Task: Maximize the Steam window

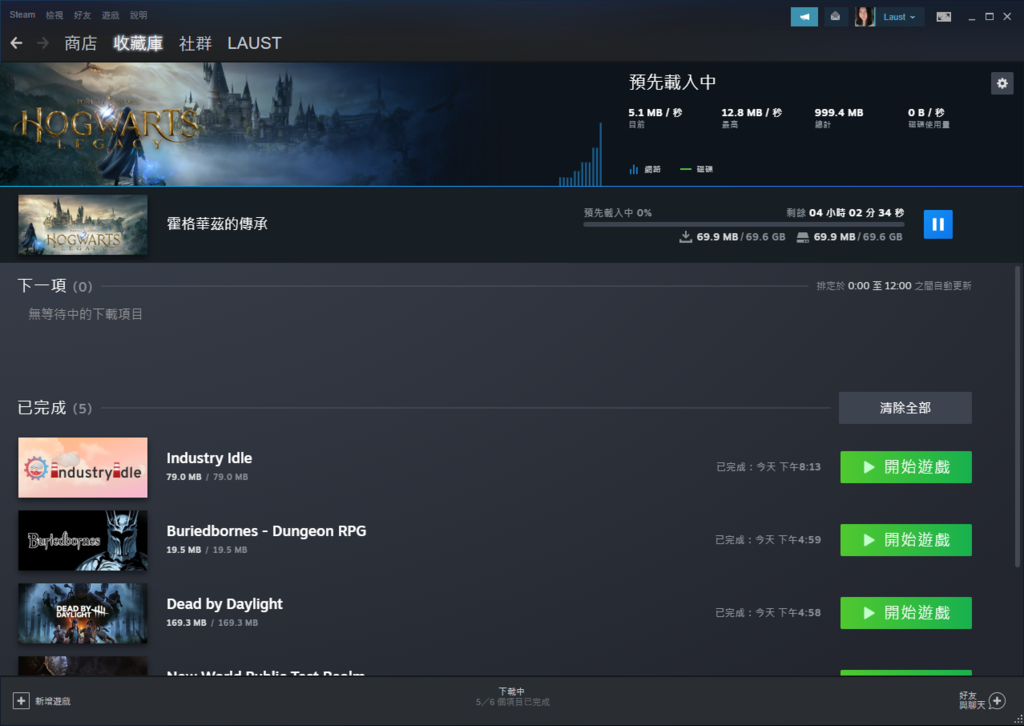Action: [989, 17]
